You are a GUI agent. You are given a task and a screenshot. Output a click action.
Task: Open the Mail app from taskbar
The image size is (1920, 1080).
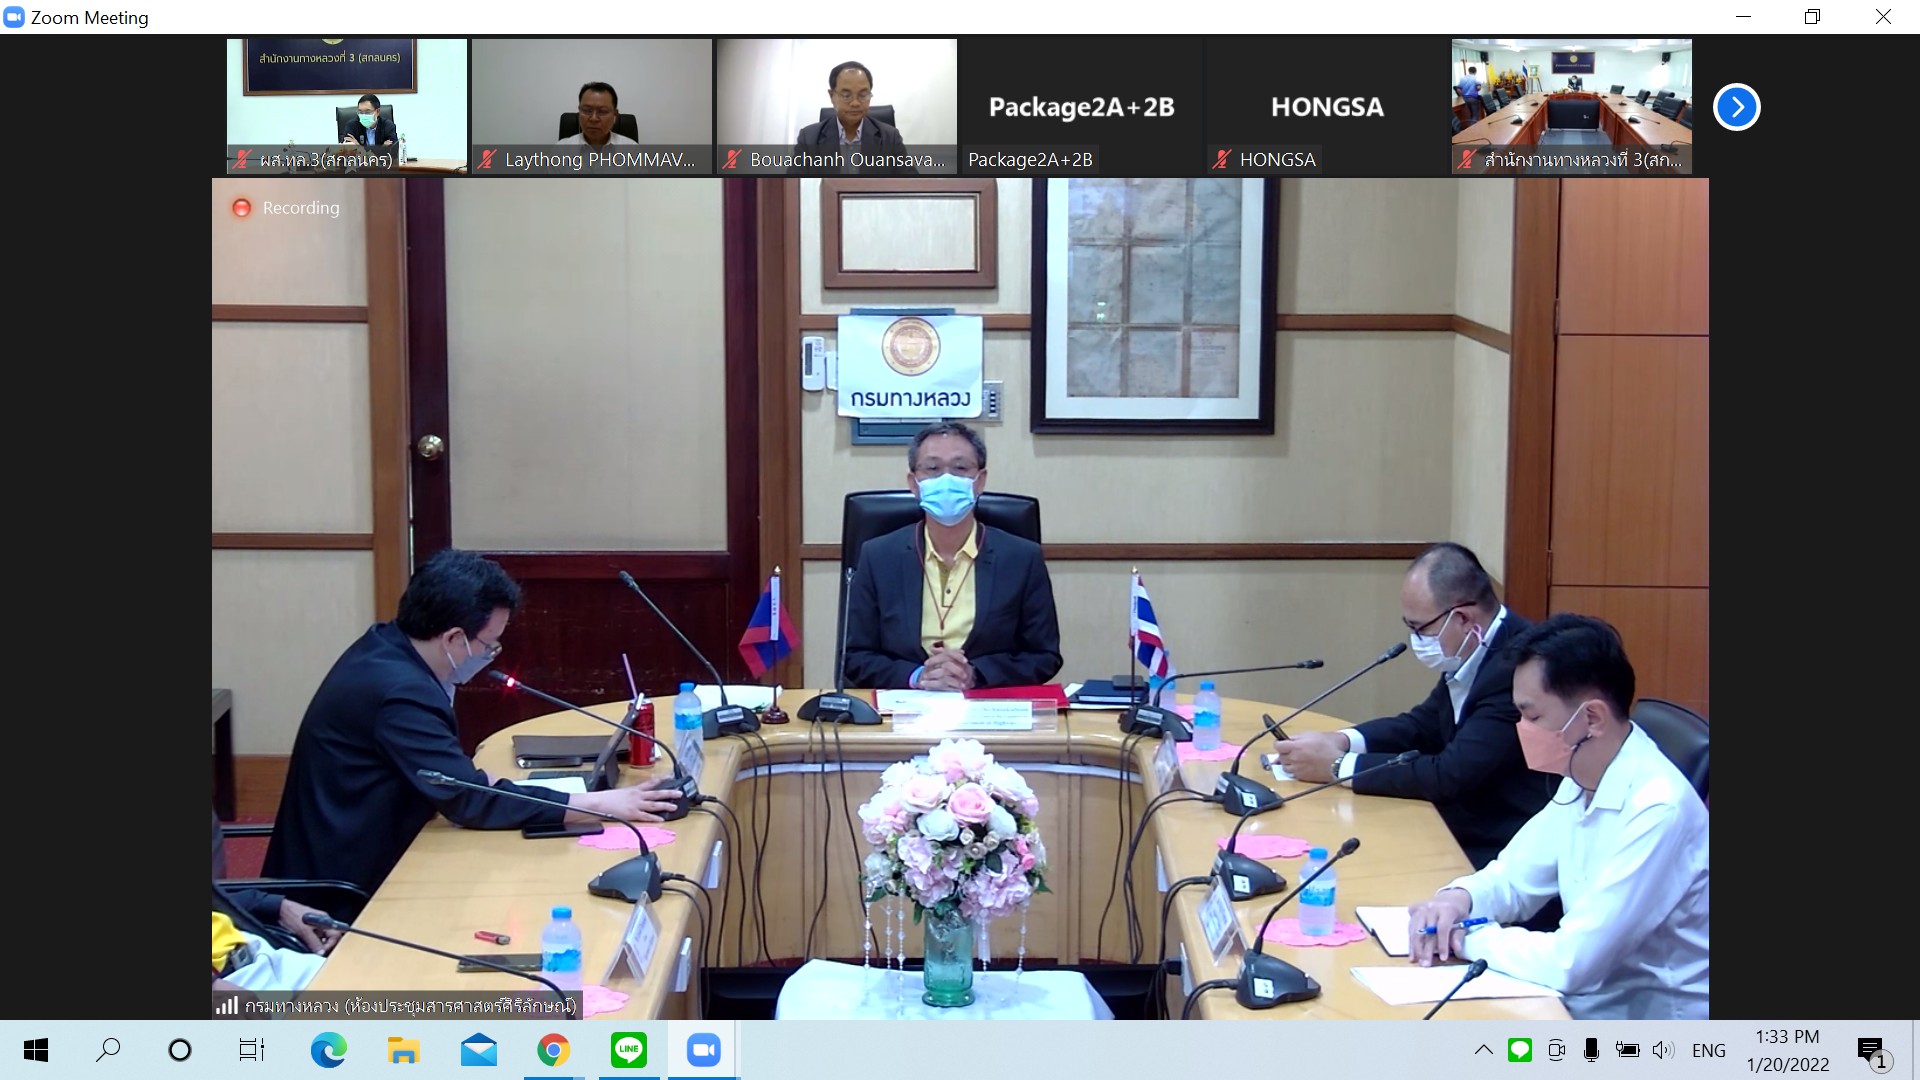click(x=478, y=1050)
